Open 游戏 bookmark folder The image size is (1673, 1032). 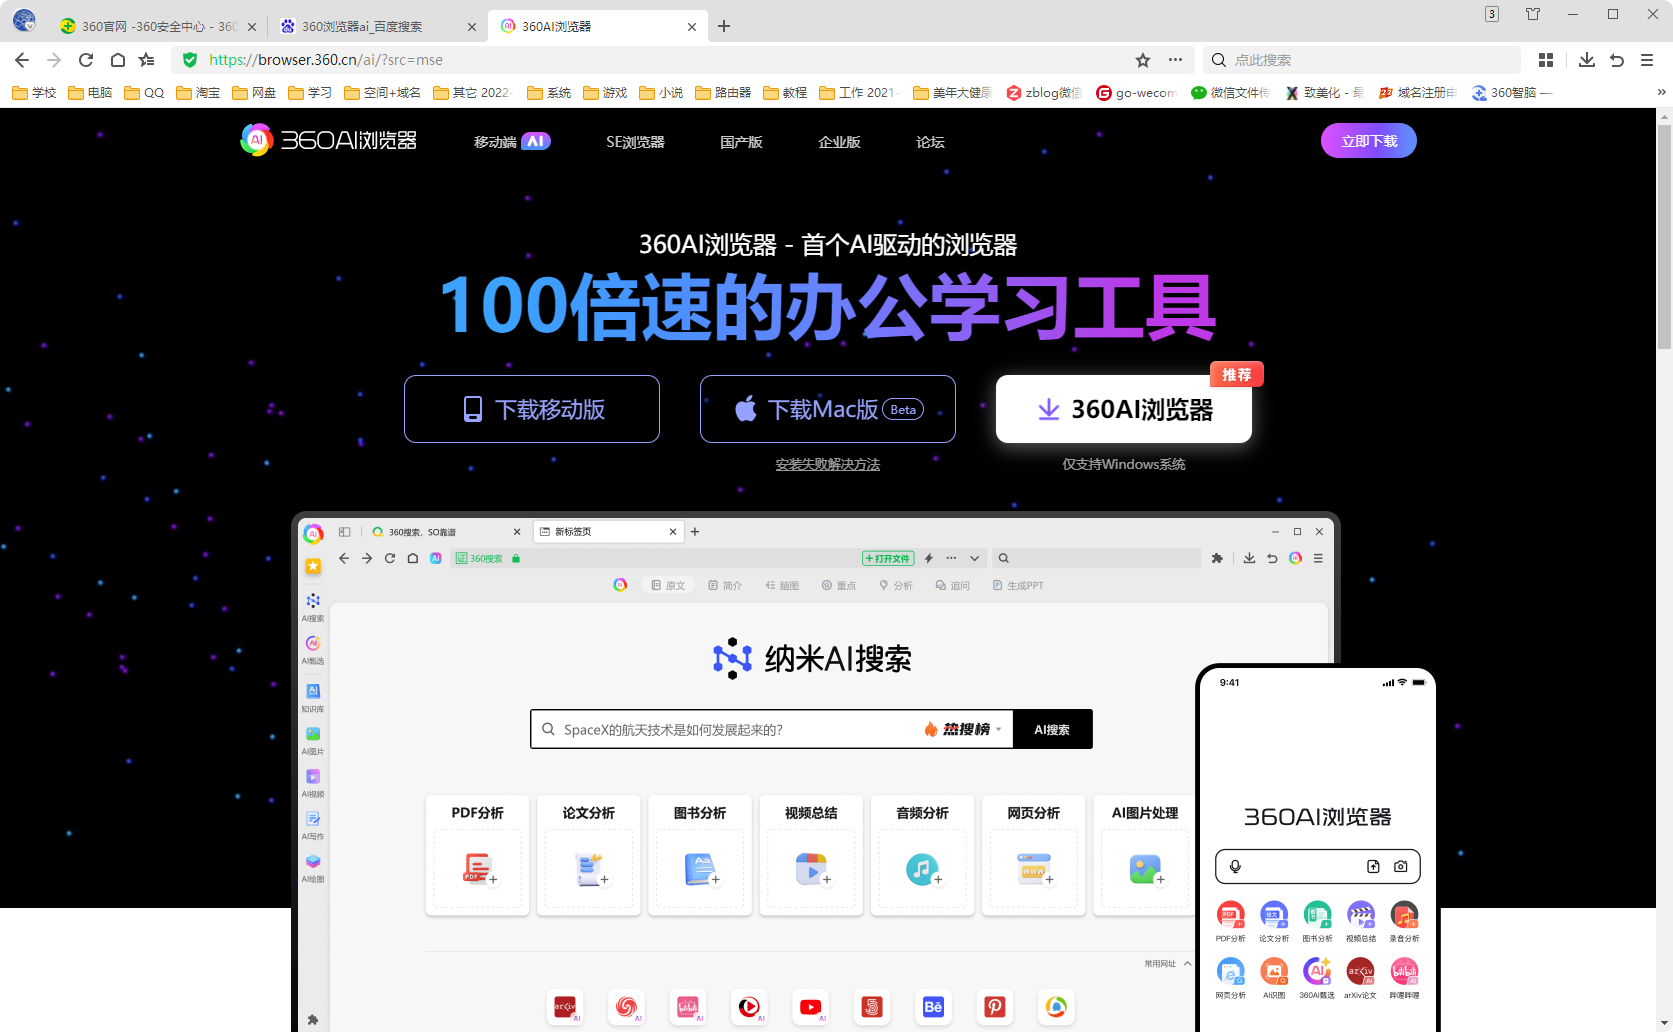point(605,93)
